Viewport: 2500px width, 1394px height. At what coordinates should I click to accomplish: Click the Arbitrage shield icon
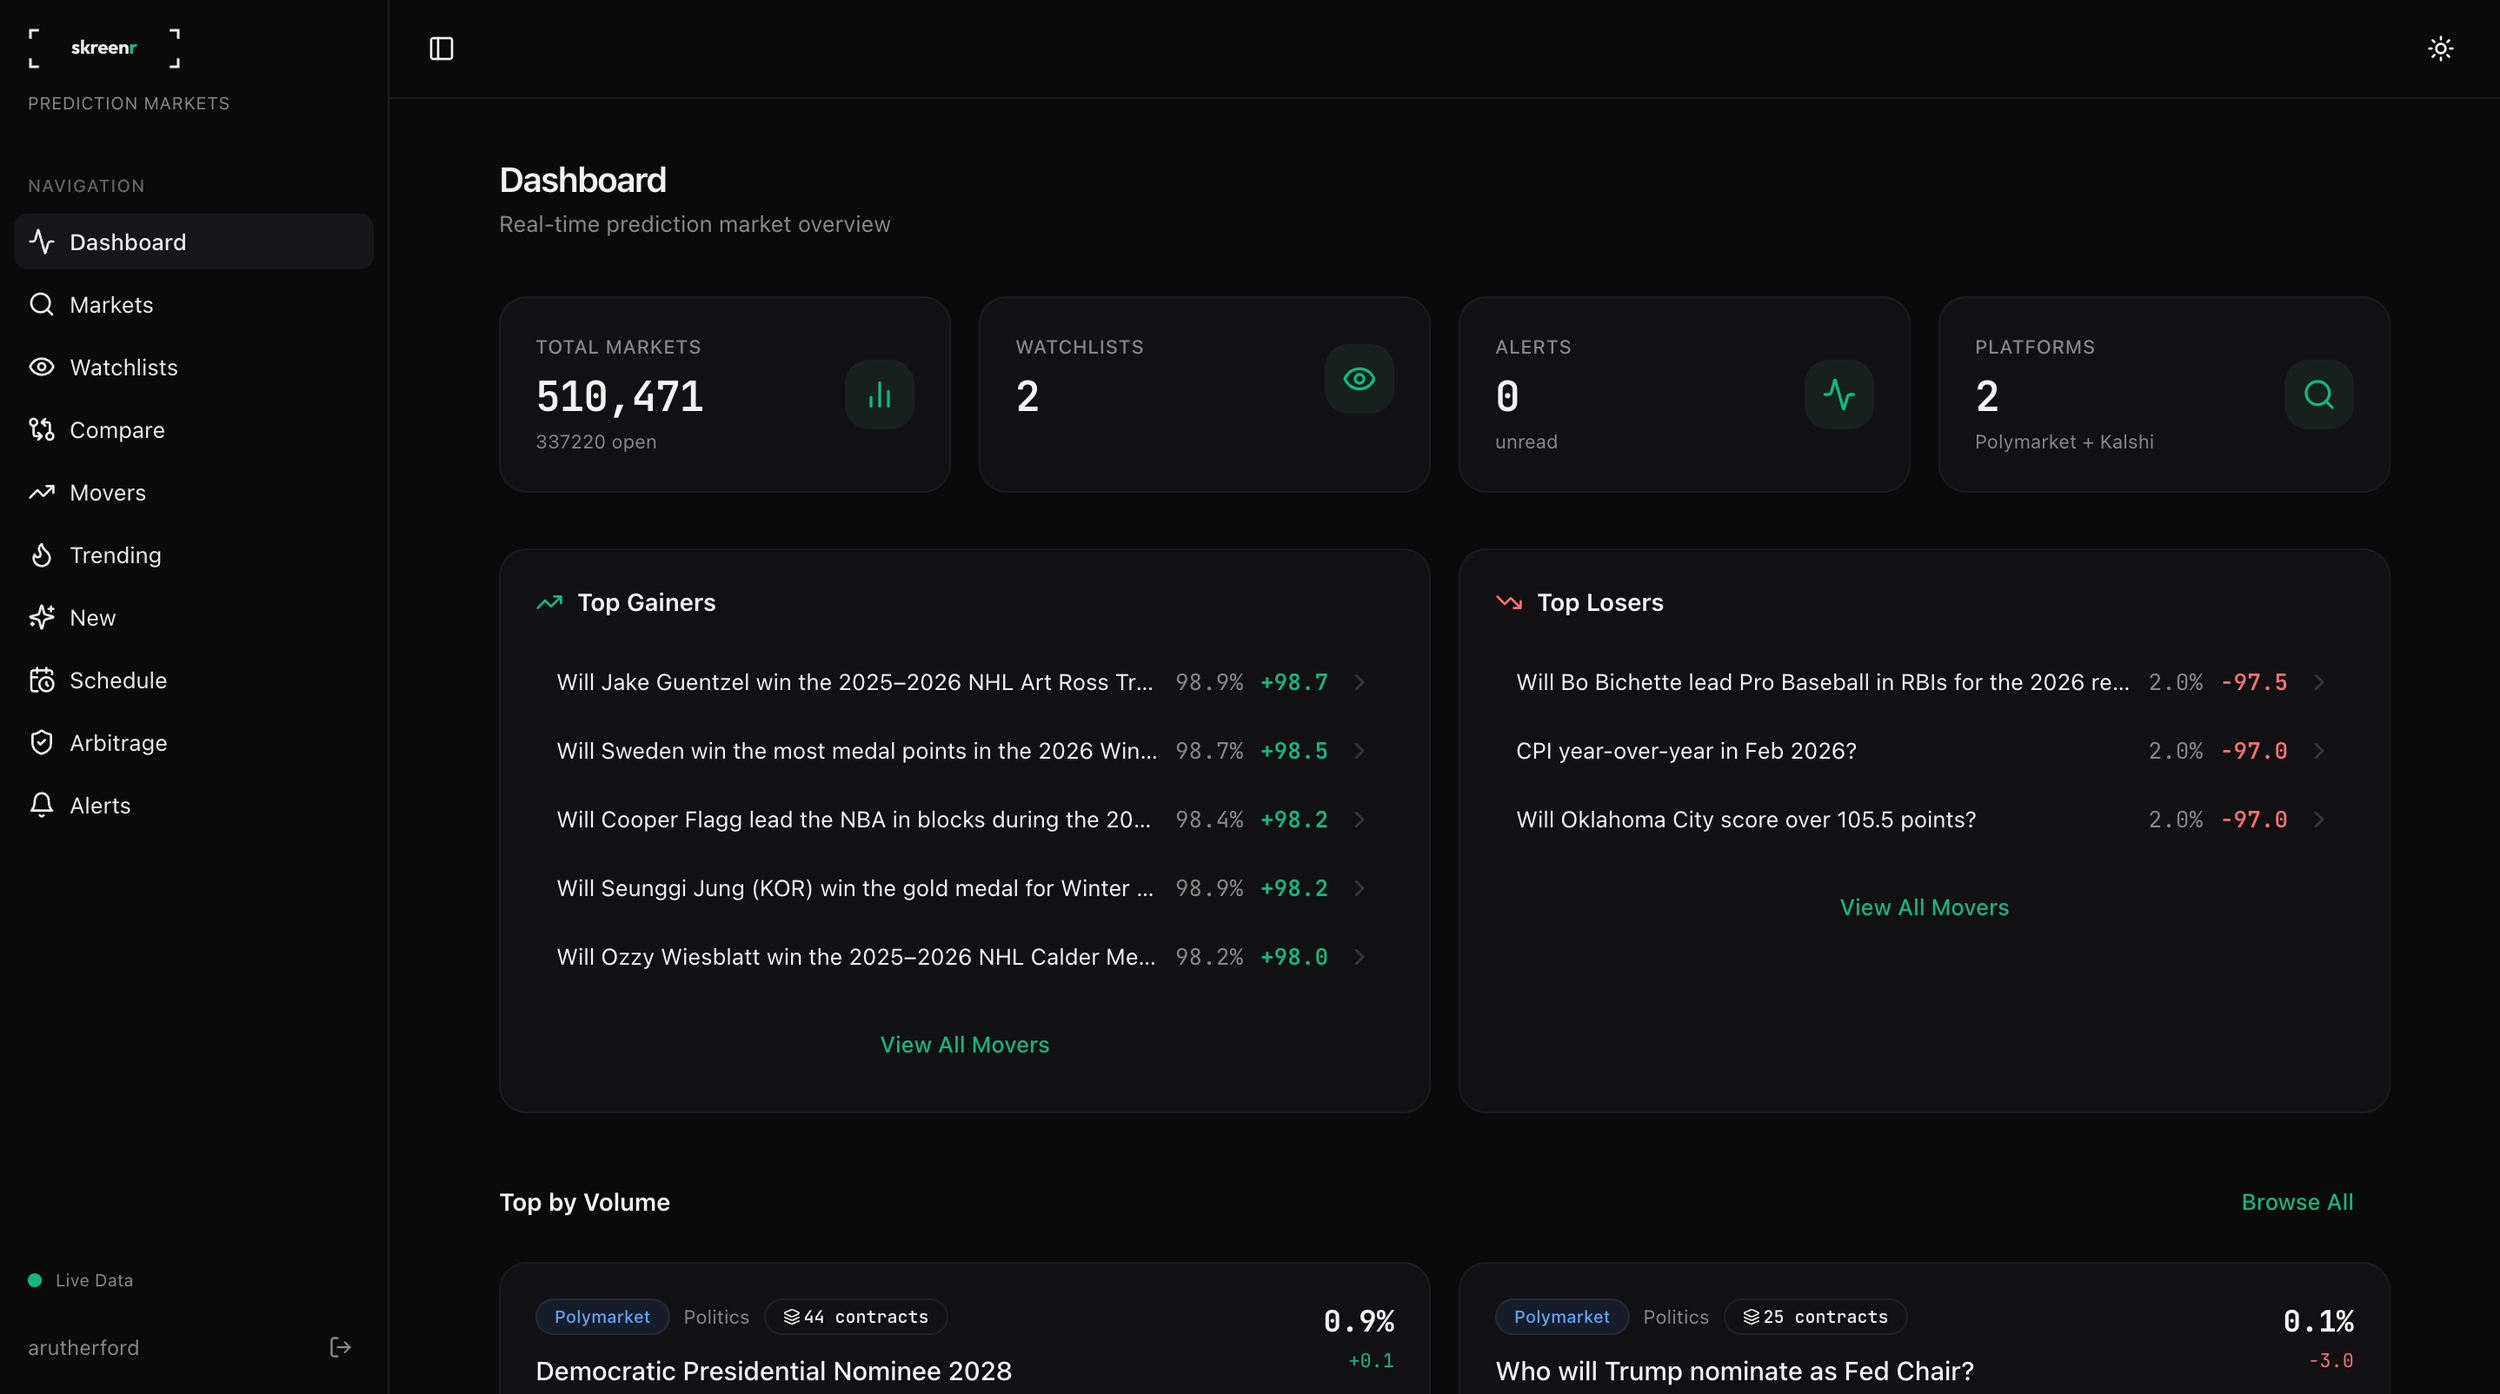[x=41, y=742]
